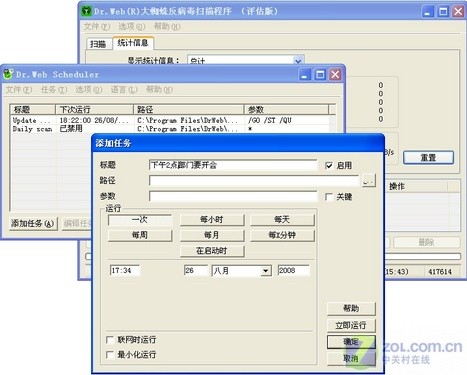The height and width of the screenshot is (375, 467).
Task: Open 文件 menu in Dr.Web Scheduler
Action: [19, 89]
